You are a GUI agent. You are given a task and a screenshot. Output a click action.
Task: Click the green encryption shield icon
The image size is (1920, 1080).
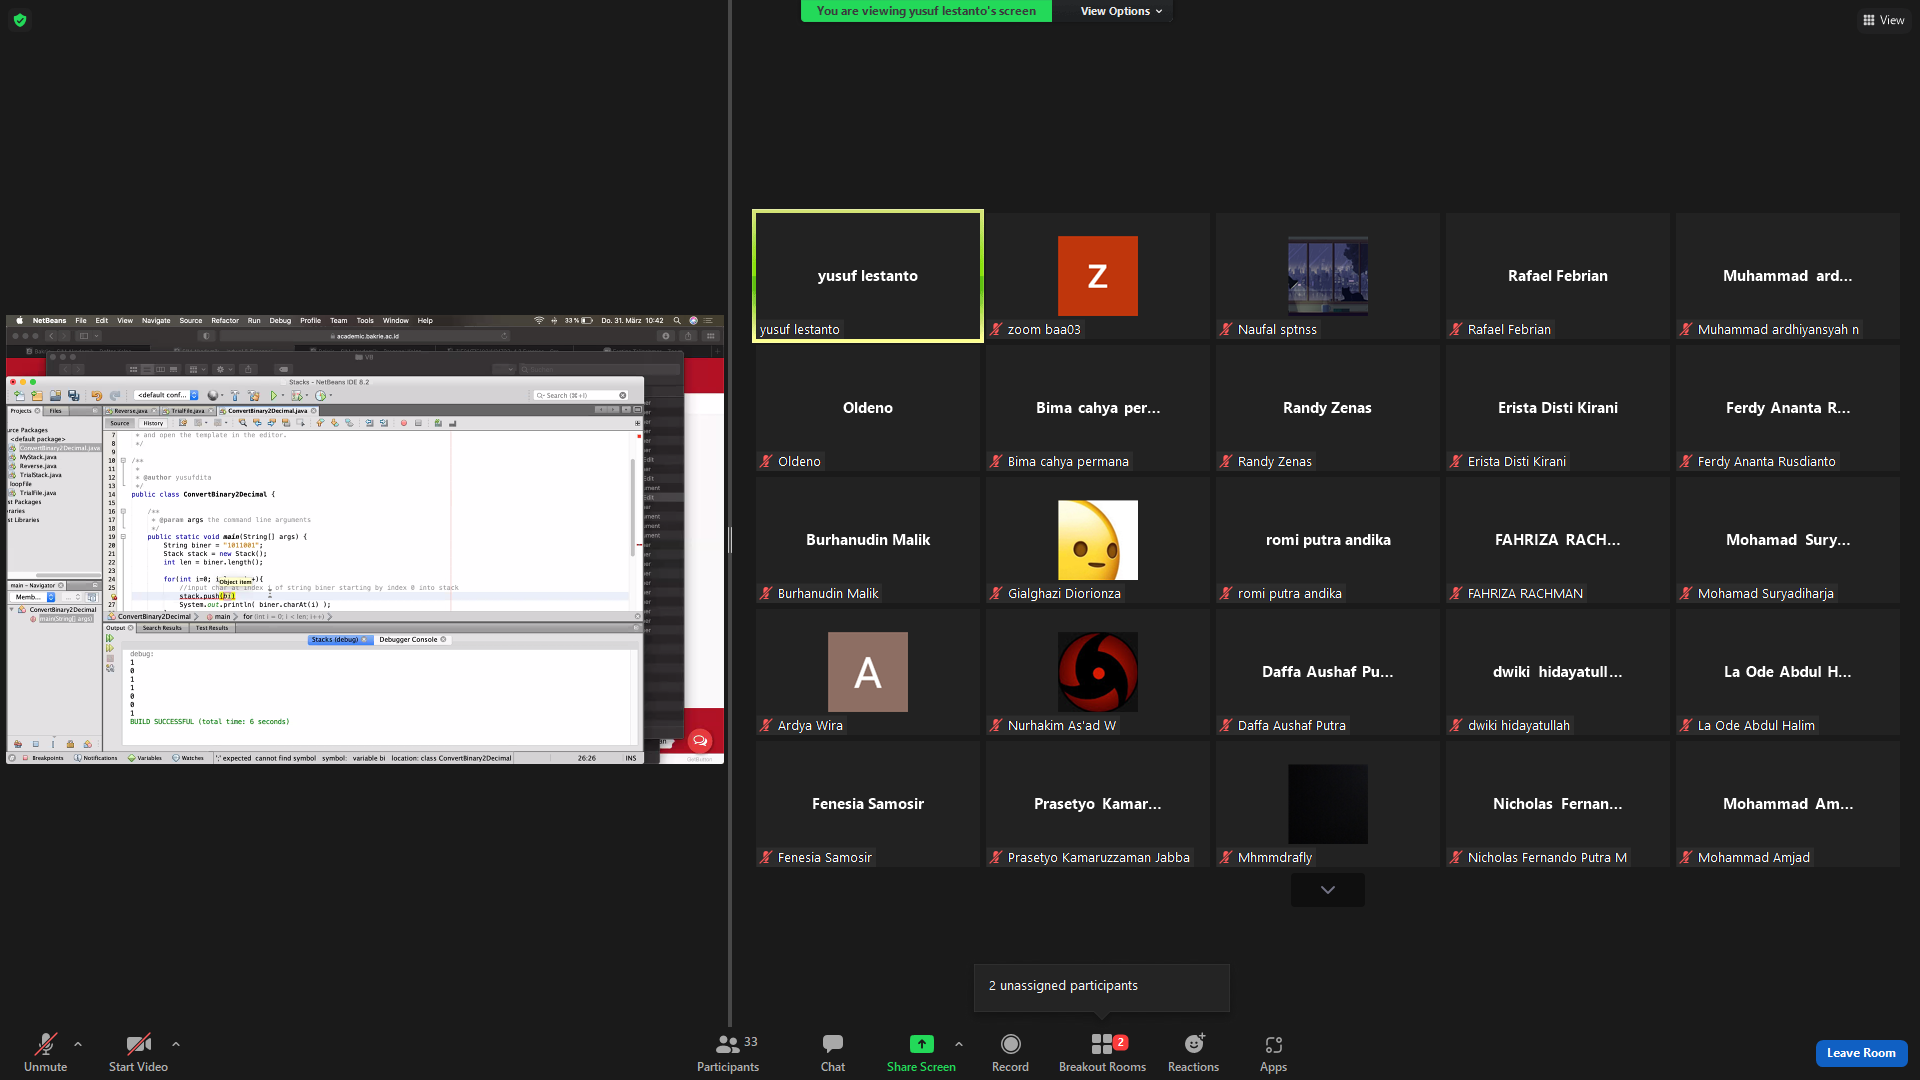20,20
